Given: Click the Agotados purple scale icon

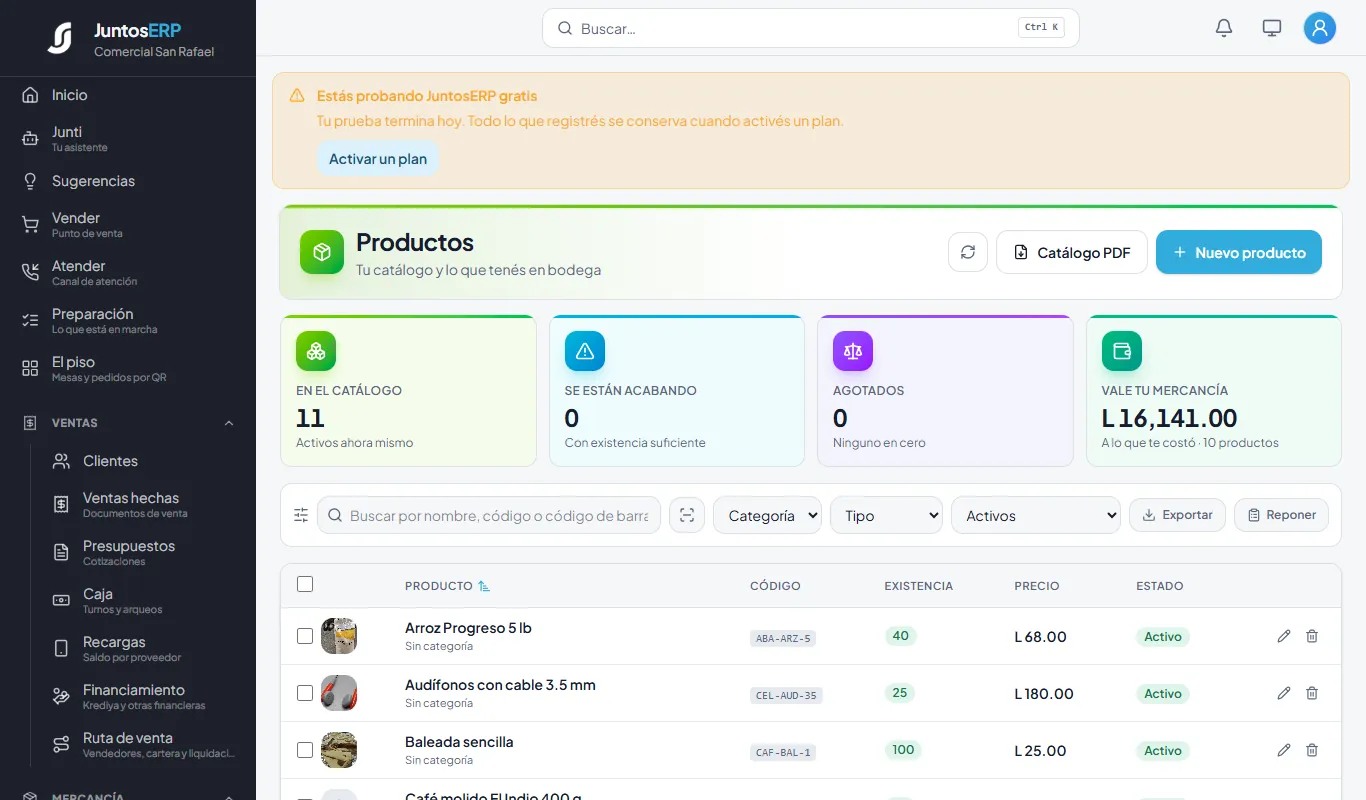Looking at the screenshot, I should tap(853, 351).
